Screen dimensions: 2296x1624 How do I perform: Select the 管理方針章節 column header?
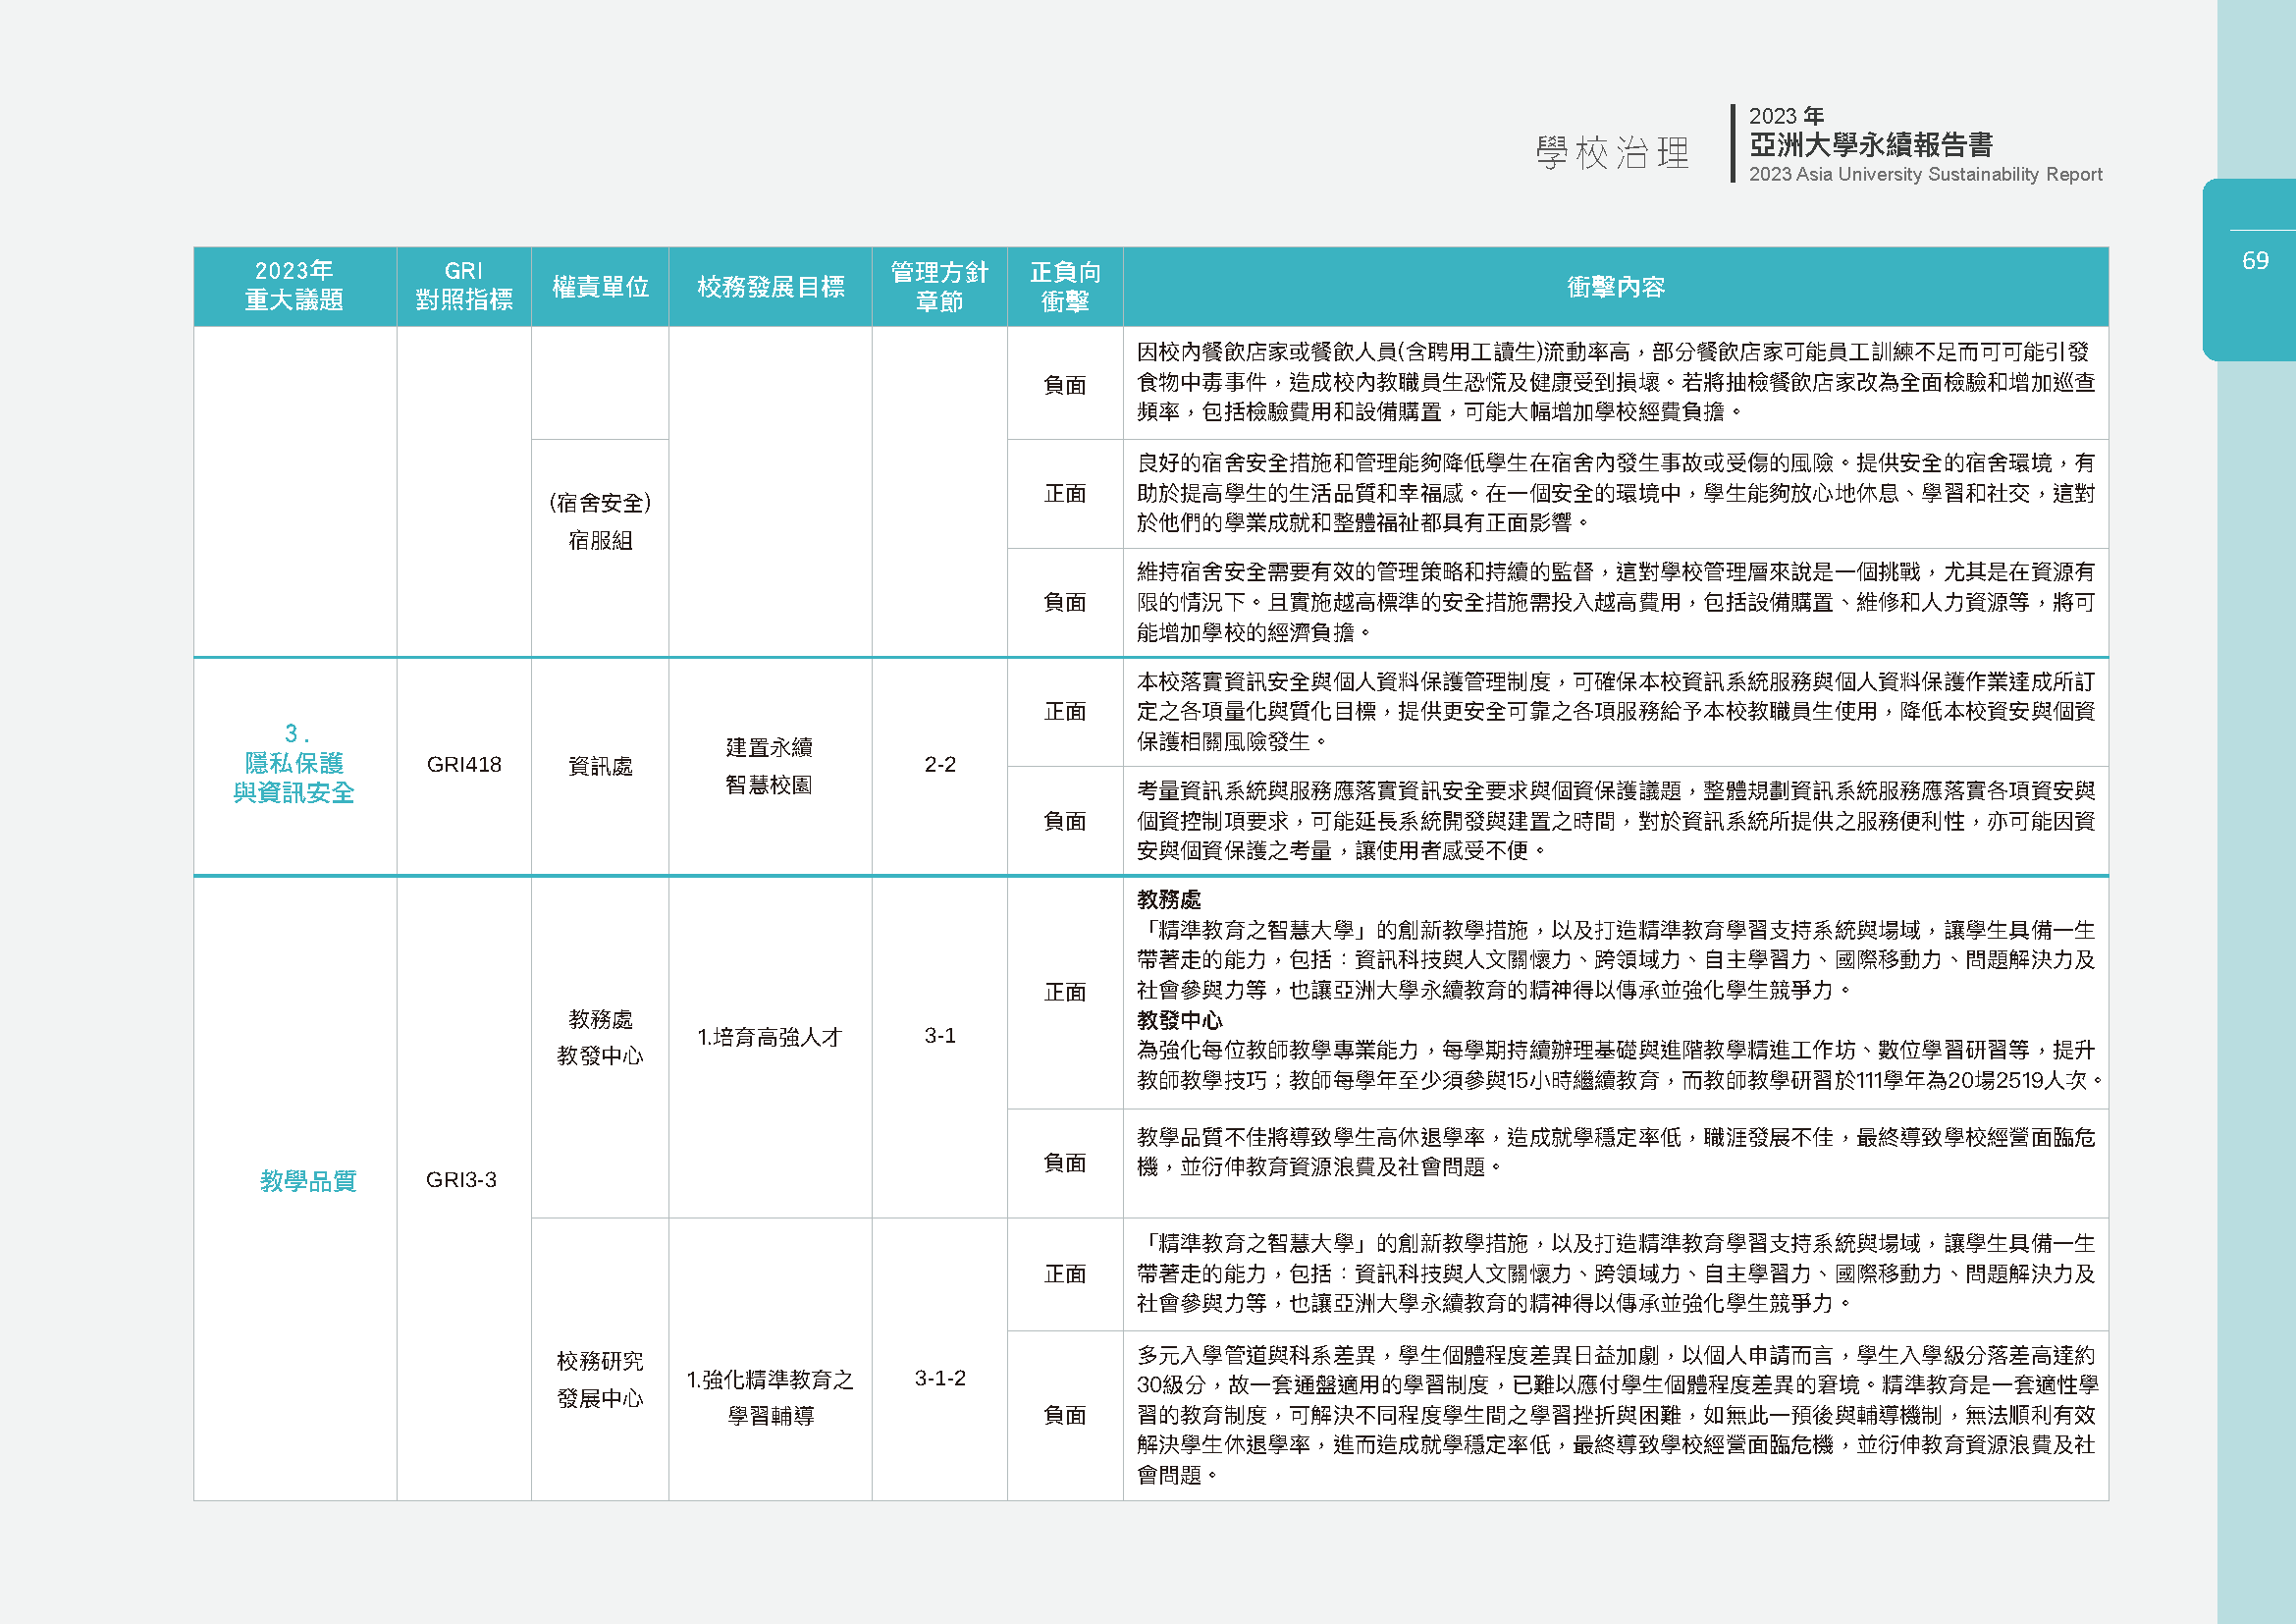click(x=939, y=286)
